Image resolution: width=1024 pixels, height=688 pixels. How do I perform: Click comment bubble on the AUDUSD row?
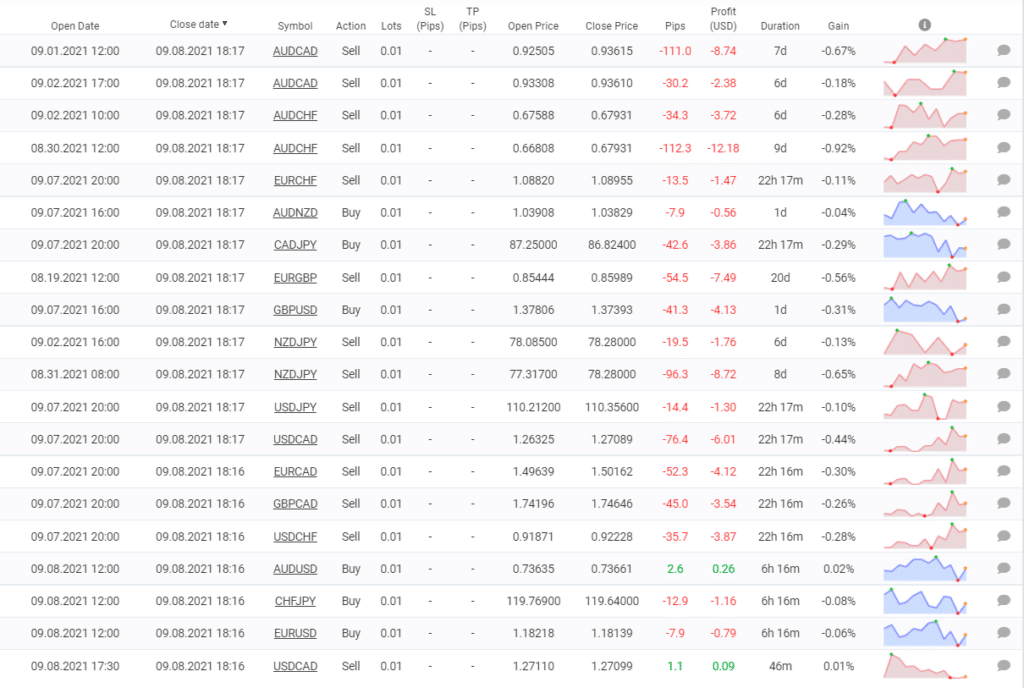[x=1004, y=568]
